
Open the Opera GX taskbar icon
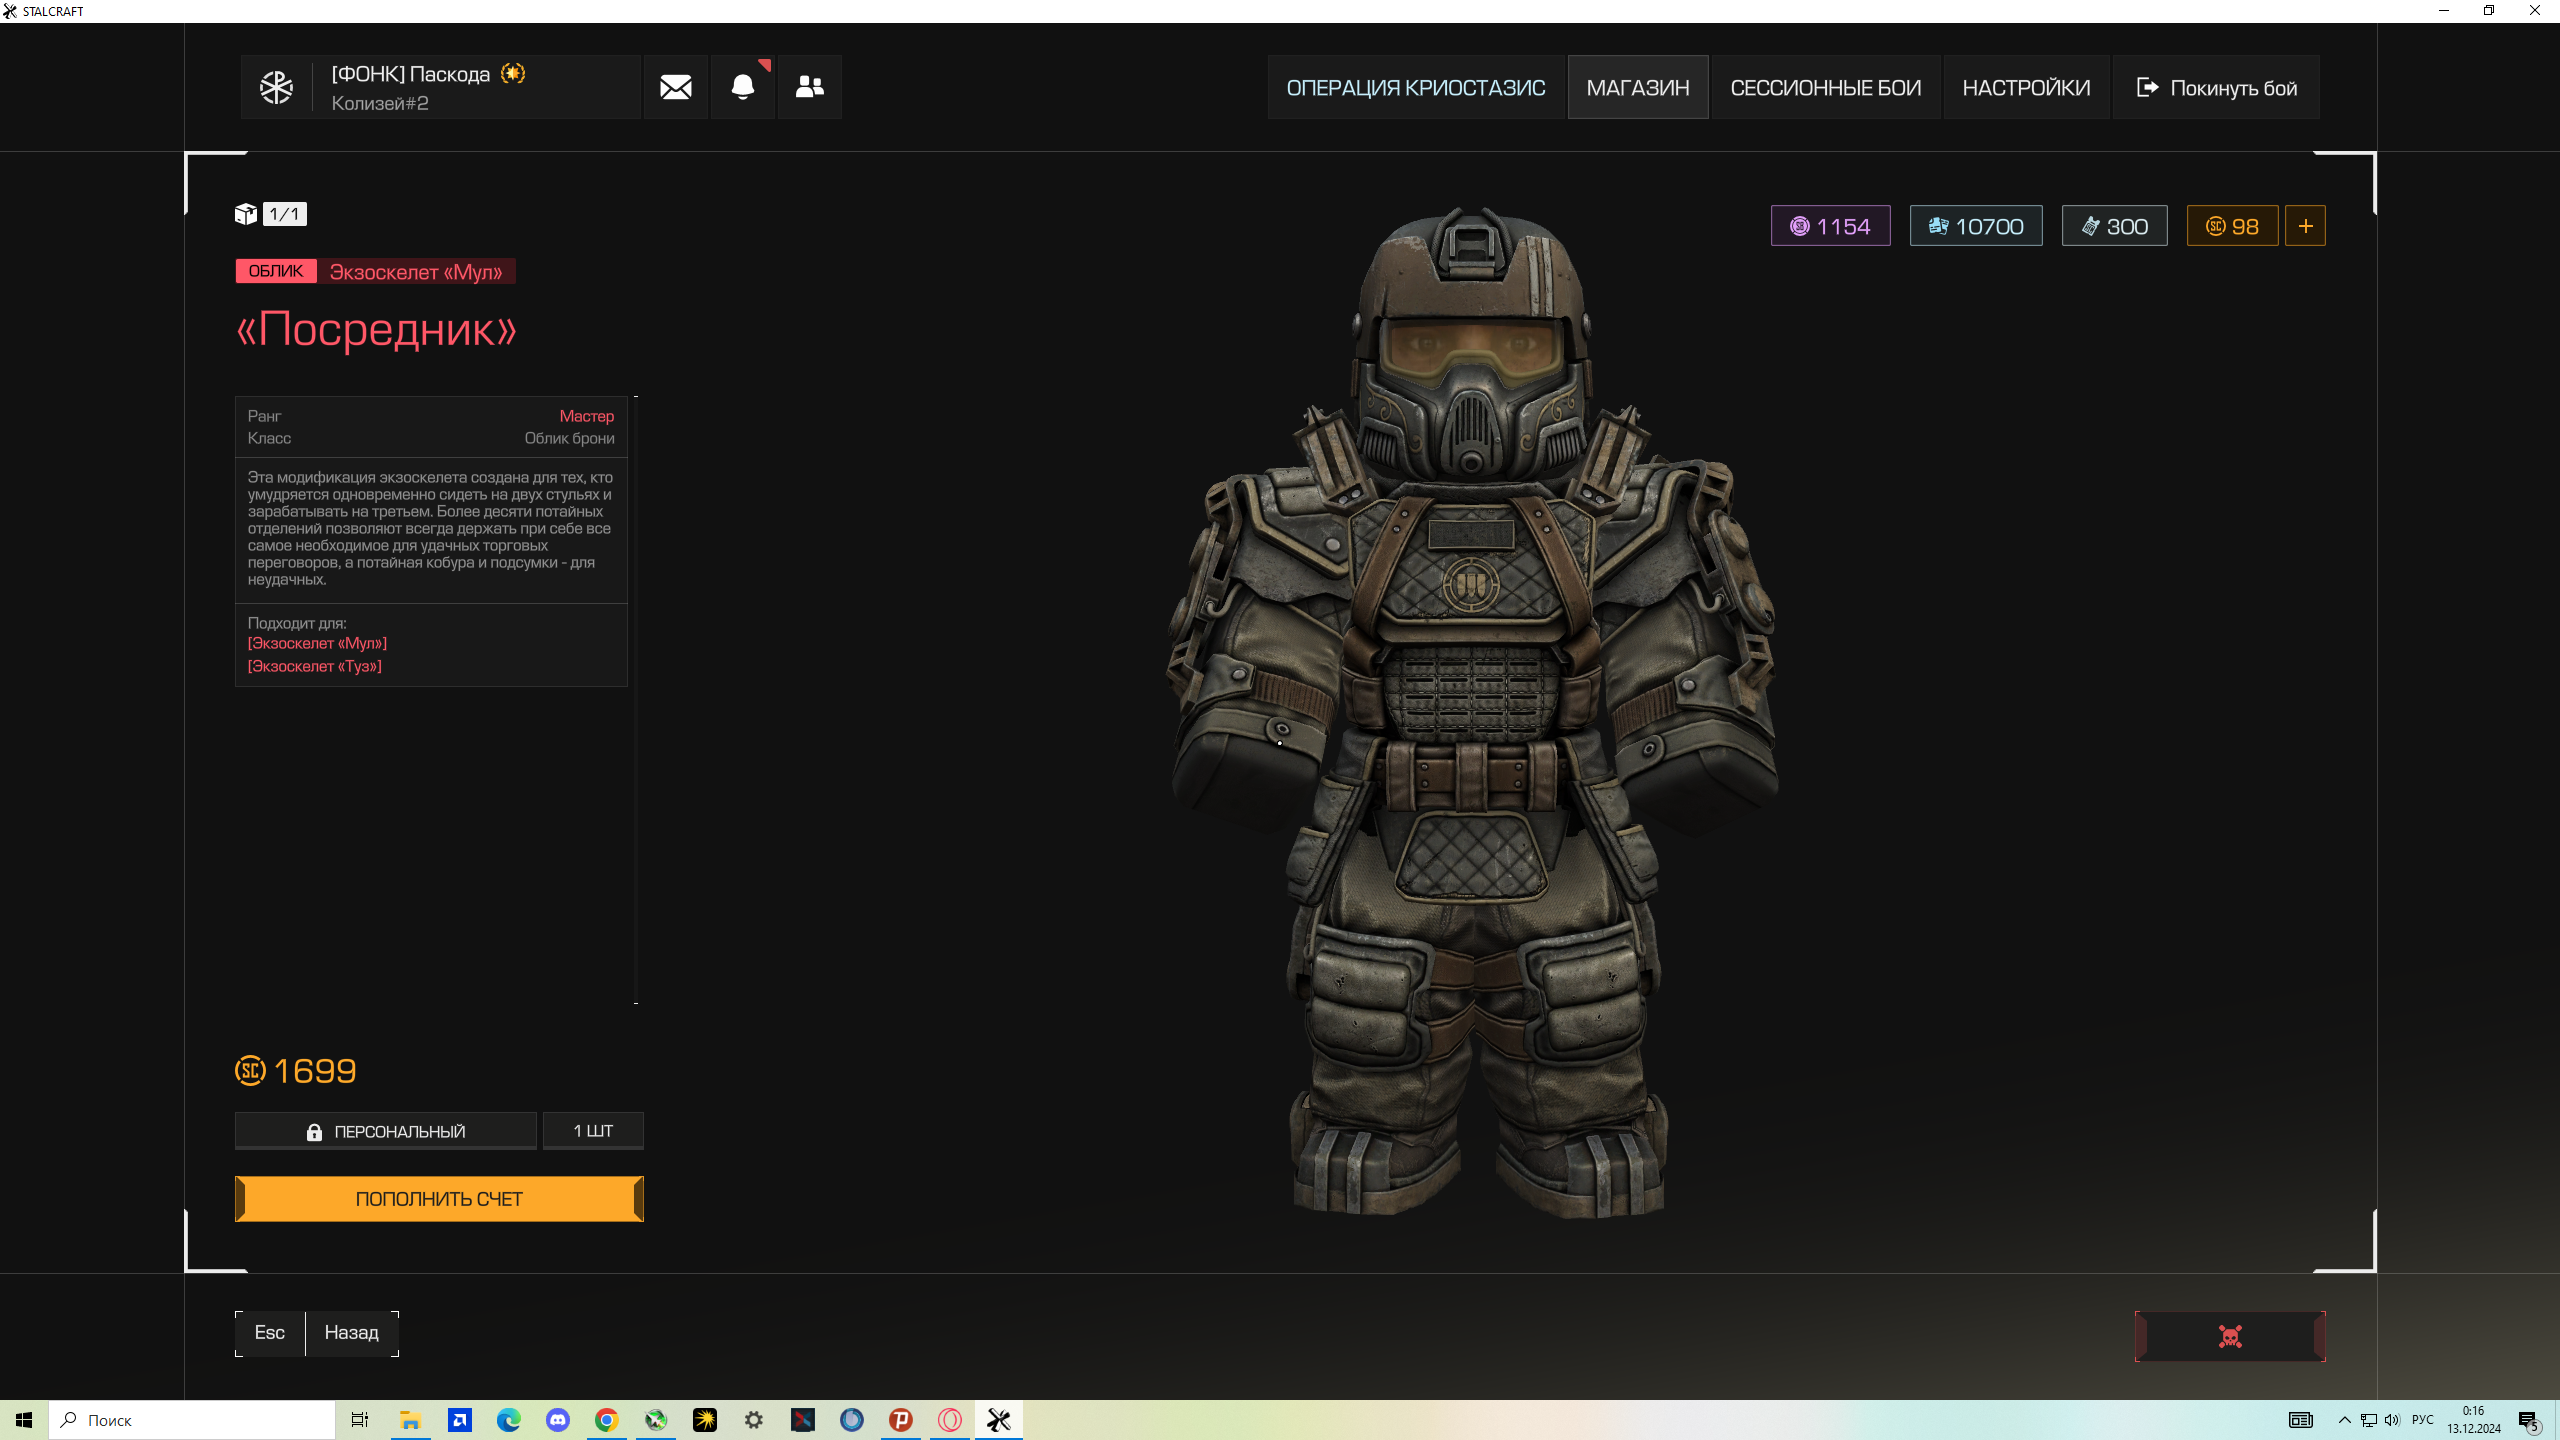(950, 1420)
